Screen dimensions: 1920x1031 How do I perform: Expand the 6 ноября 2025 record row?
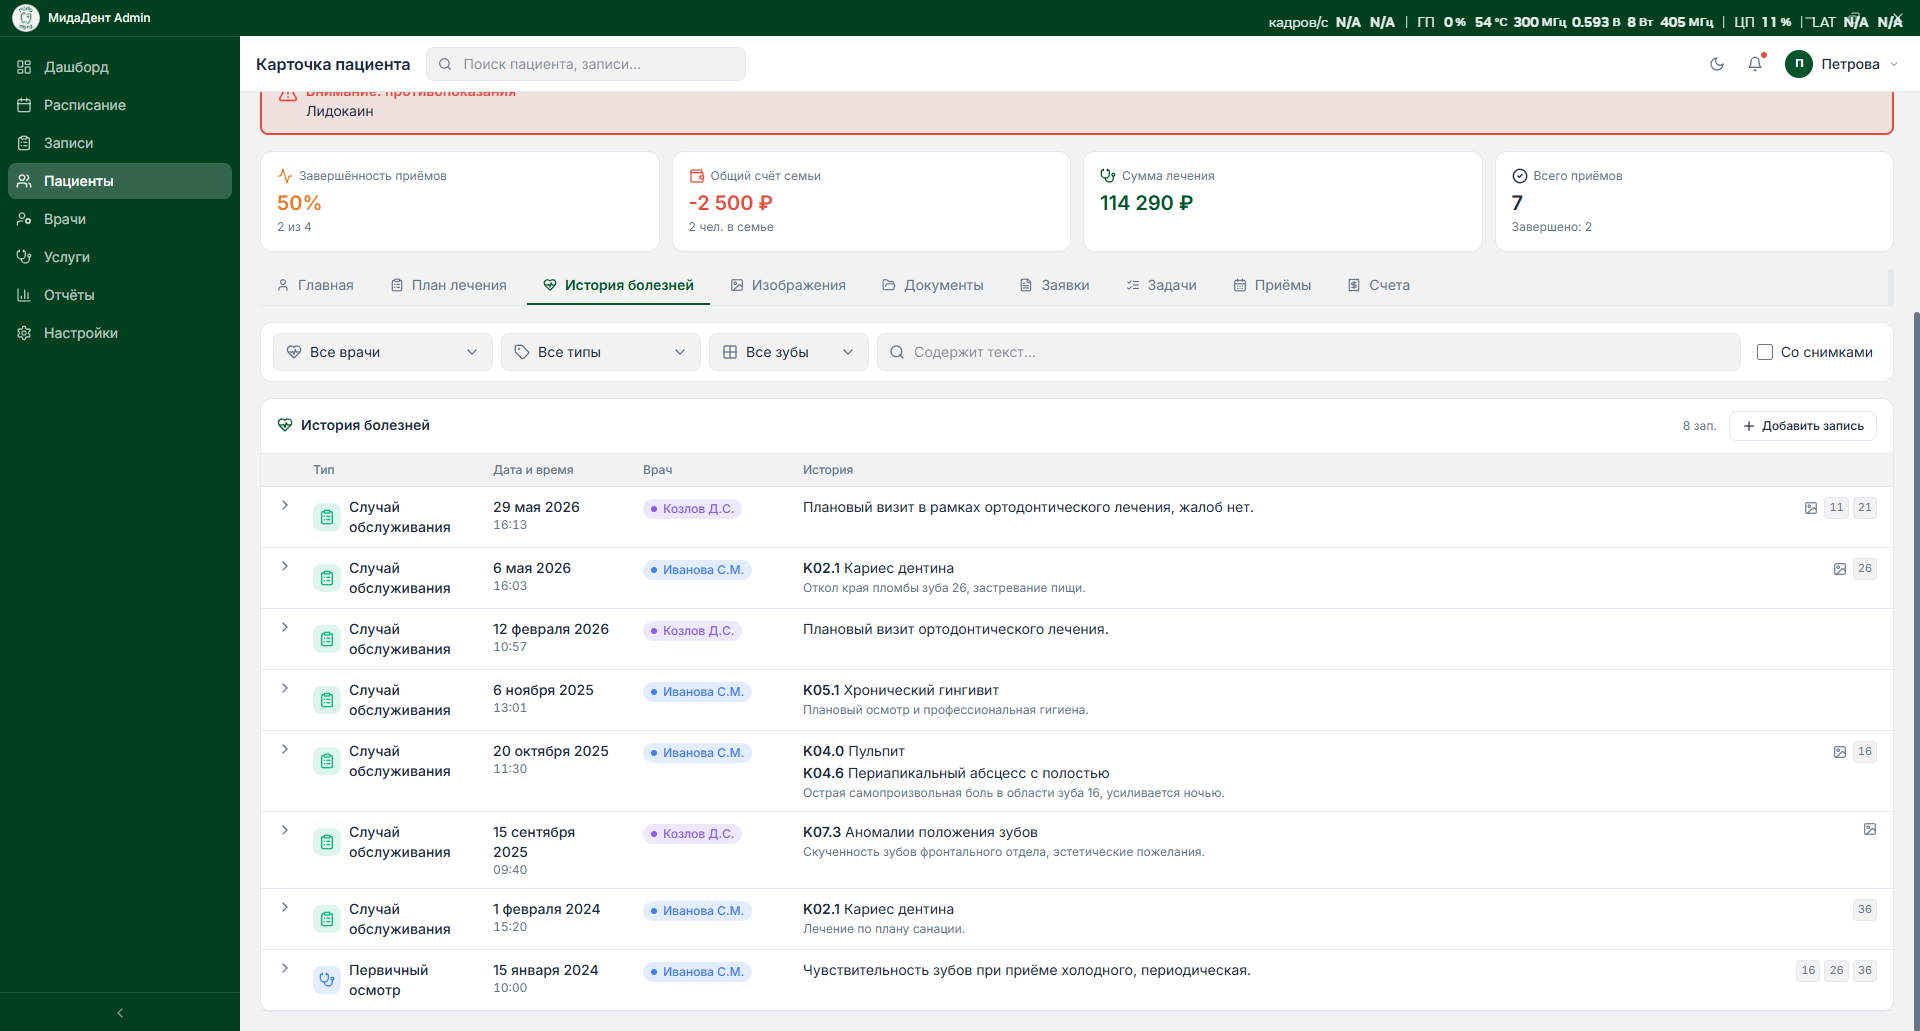pyautogui.click(x=285, y=688)
